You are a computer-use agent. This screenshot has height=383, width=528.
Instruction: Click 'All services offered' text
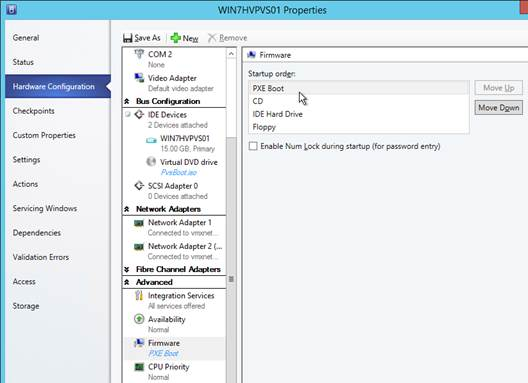tap(176, 306)
